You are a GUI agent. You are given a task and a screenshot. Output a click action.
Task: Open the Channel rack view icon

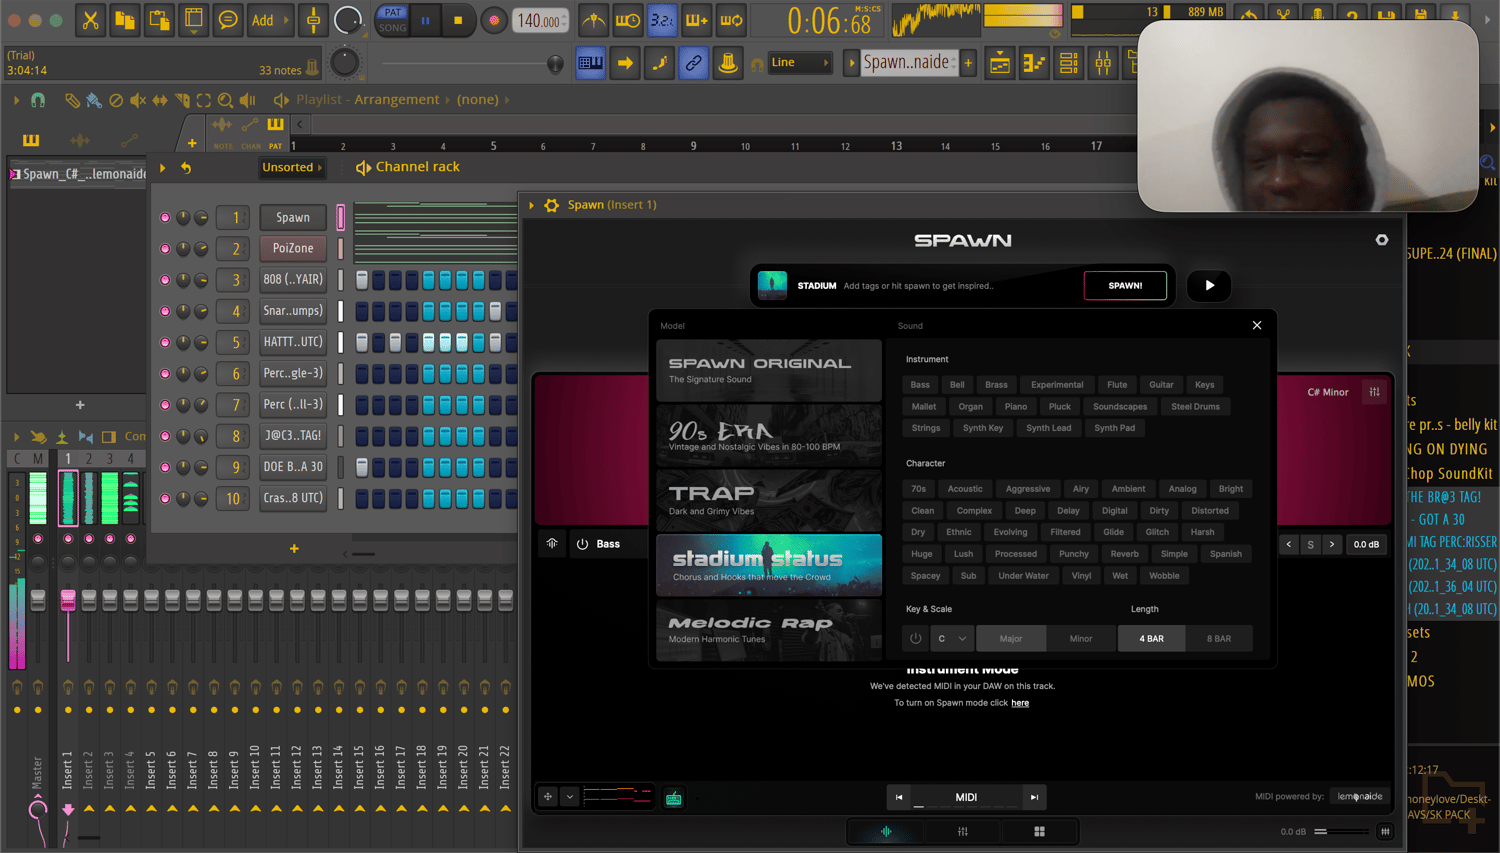[x=1069, y=64]
